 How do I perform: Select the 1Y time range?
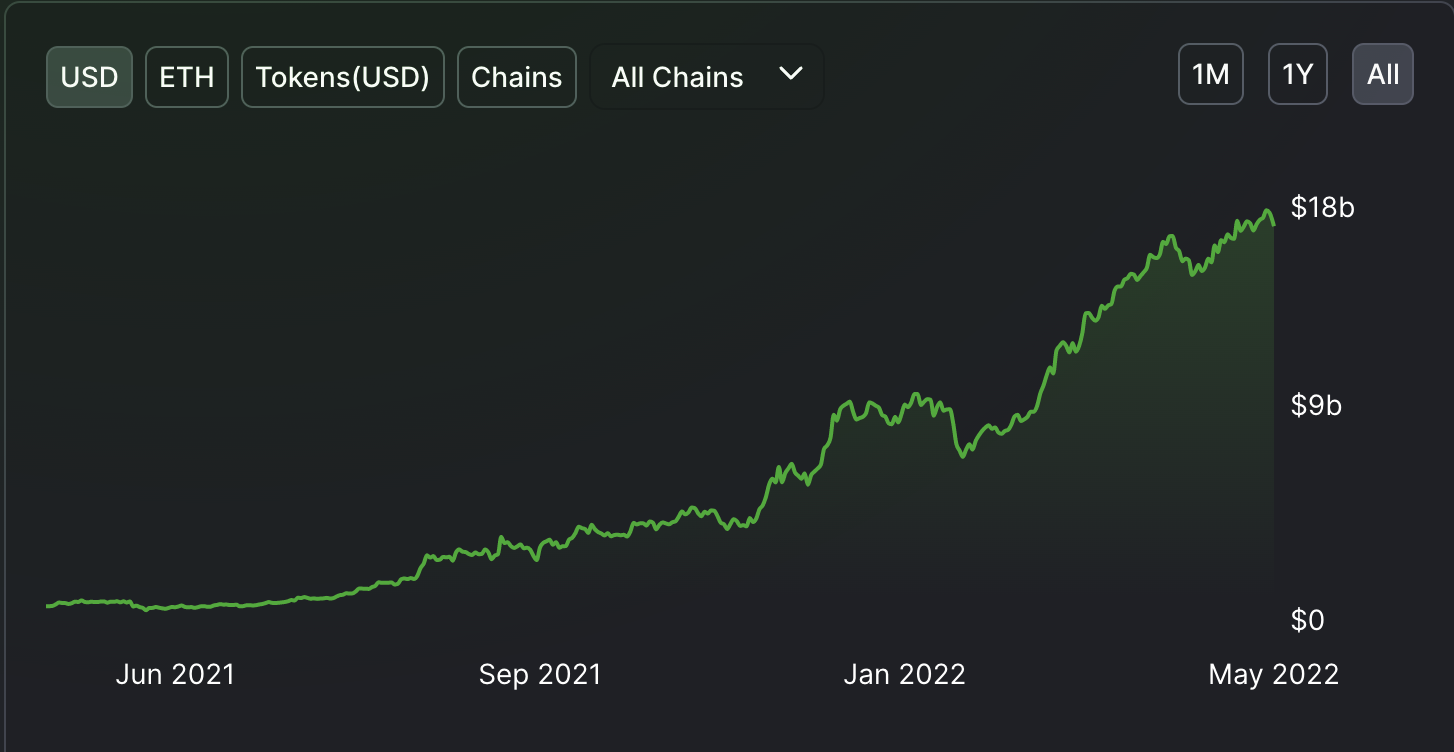click(x=1297, y=74)
